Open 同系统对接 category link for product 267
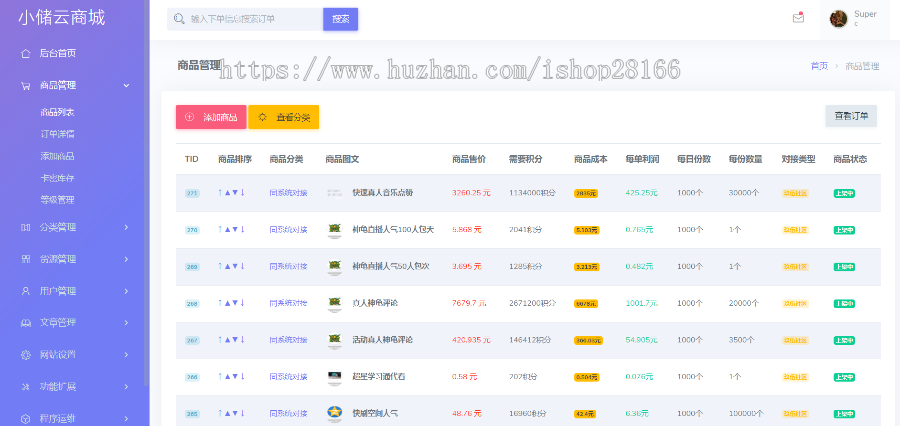The image size is (900, 426). point(288,340)
